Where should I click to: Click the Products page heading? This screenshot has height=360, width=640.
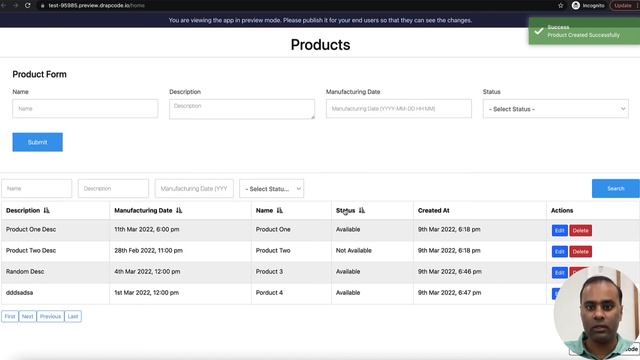(320, 44)
